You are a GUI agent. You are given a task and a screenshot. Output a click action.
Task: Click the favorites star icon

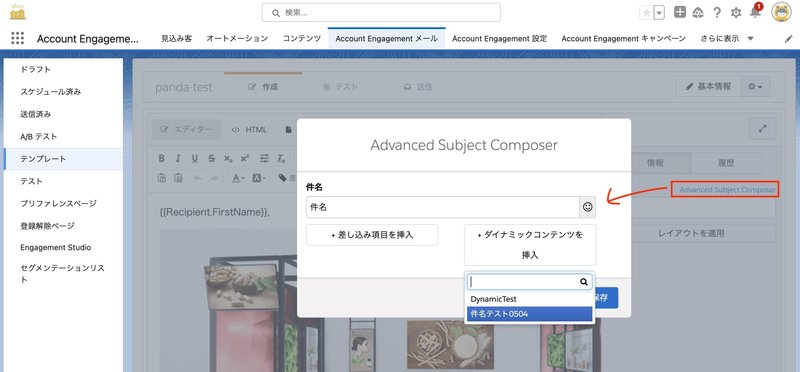[646, 13]
